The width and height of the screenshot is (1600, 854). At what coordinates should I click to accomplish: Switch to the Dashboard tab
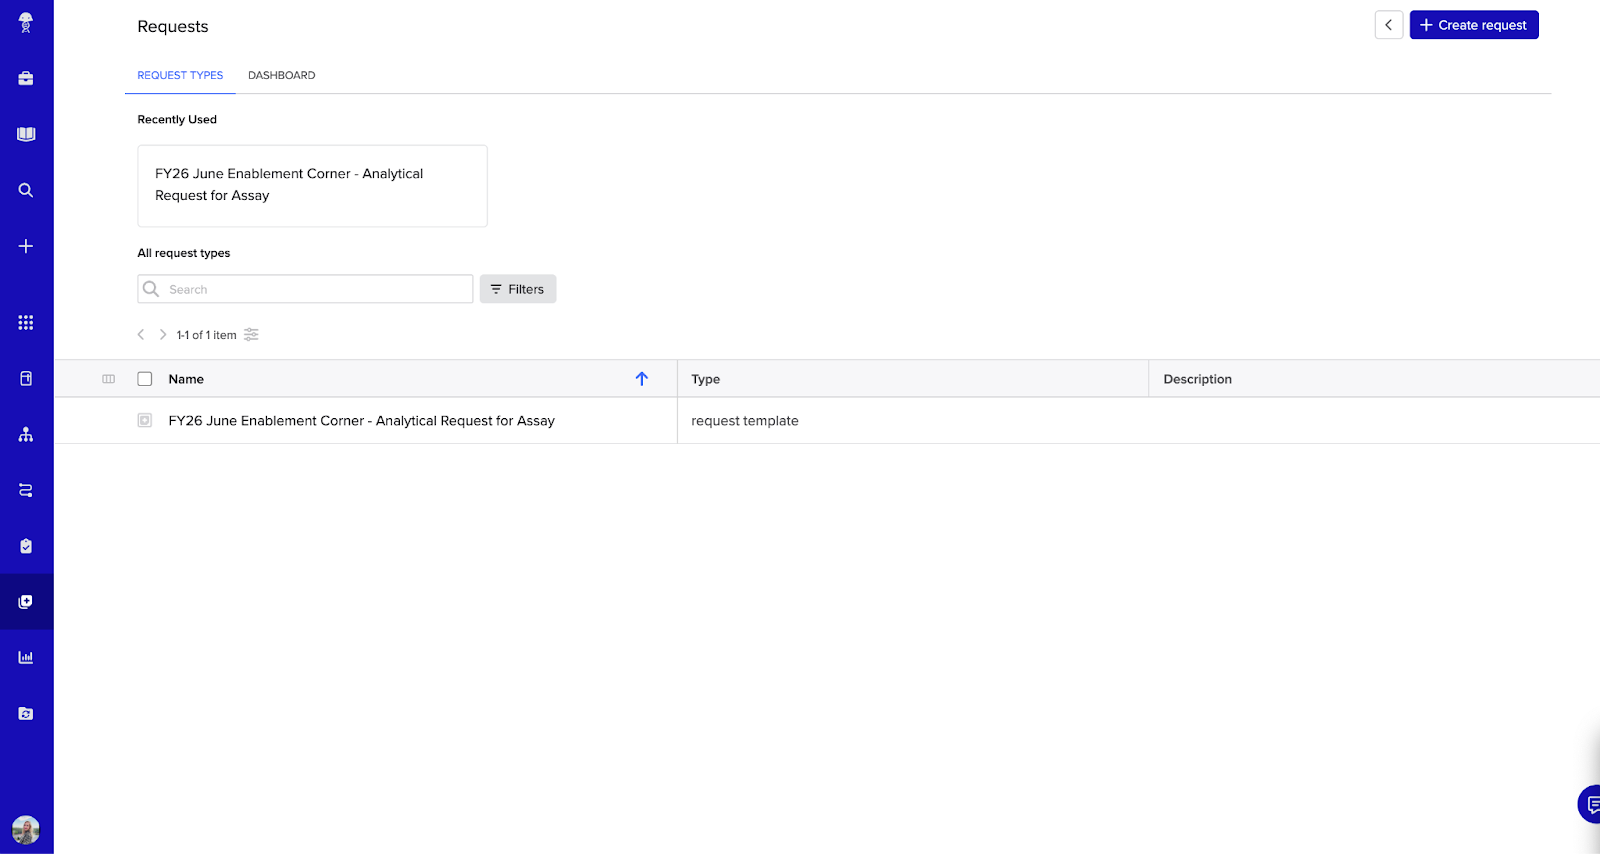click(x=281, y=75)
